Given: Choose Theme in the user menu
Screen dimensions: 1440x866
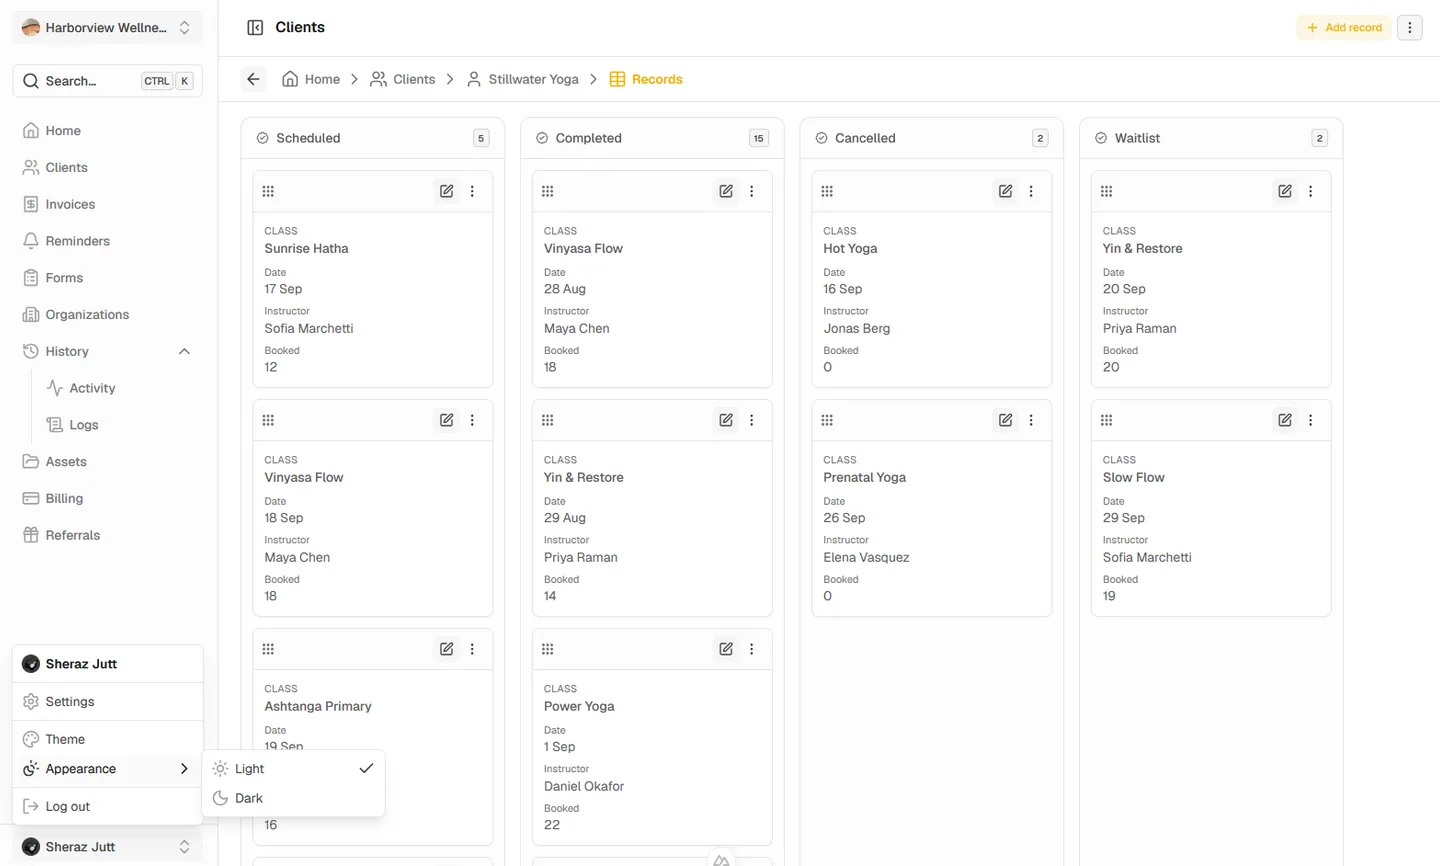Looking at the screenshot, I should click(107, 739).
